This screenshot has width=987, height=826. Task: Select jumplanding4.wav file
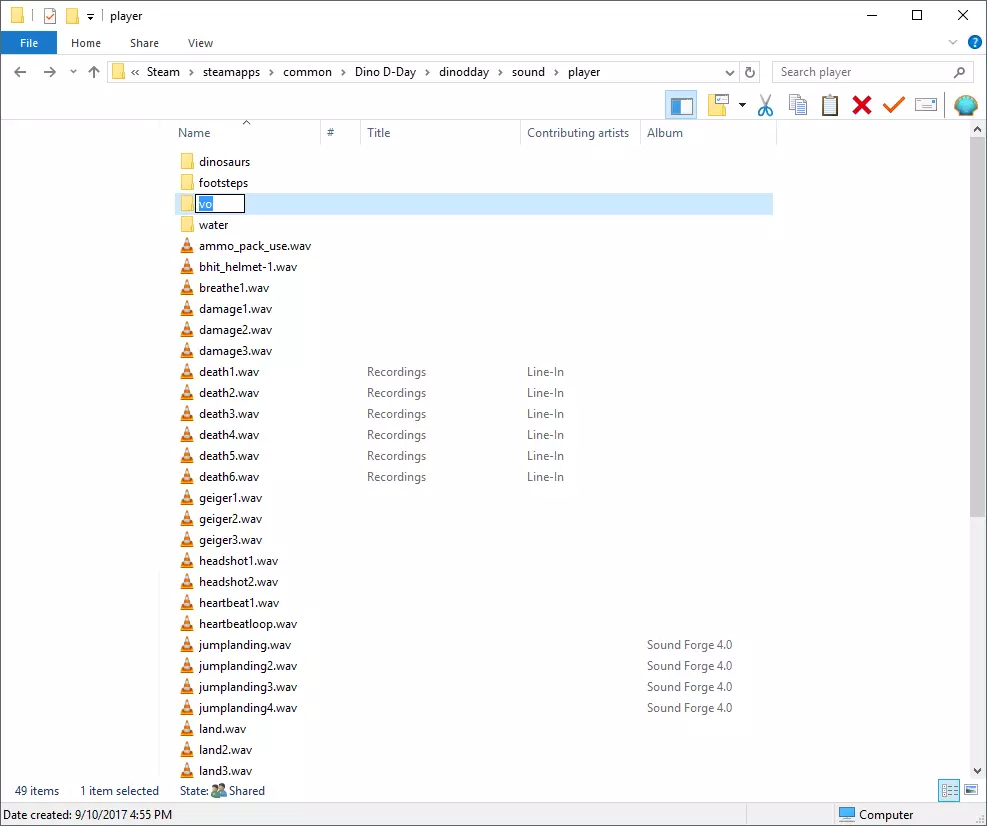point(248,708)
